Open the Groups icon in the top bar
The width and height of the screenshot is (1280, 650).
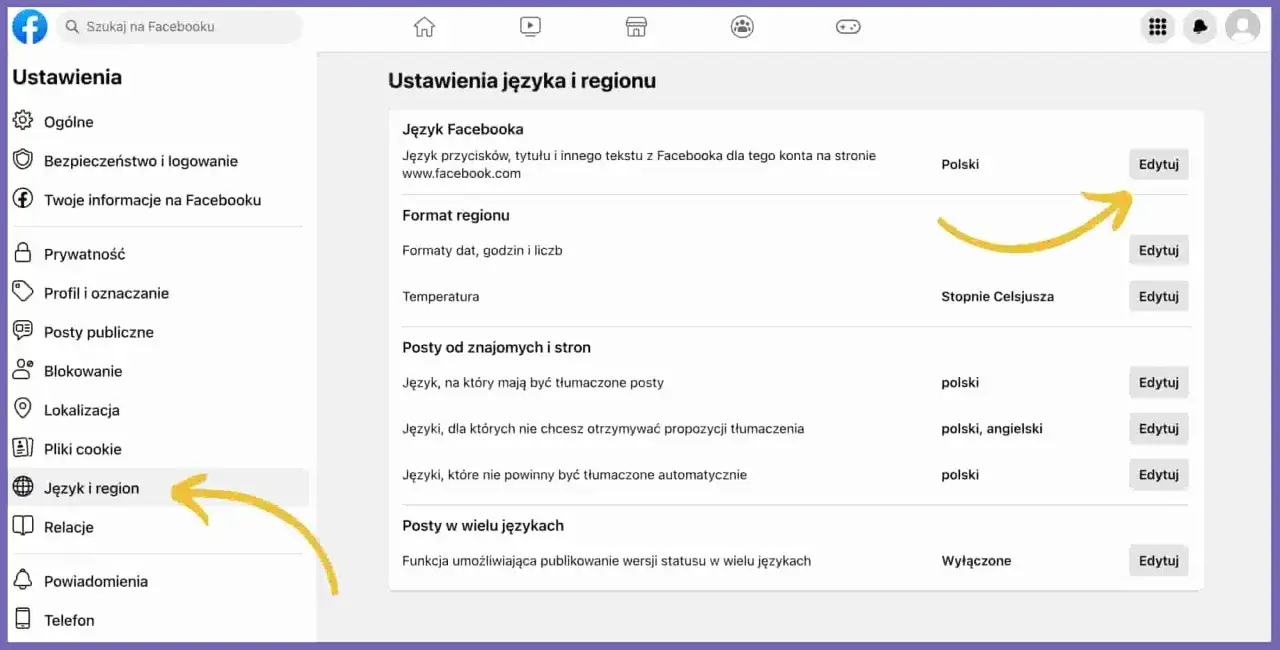pos(742,27)
